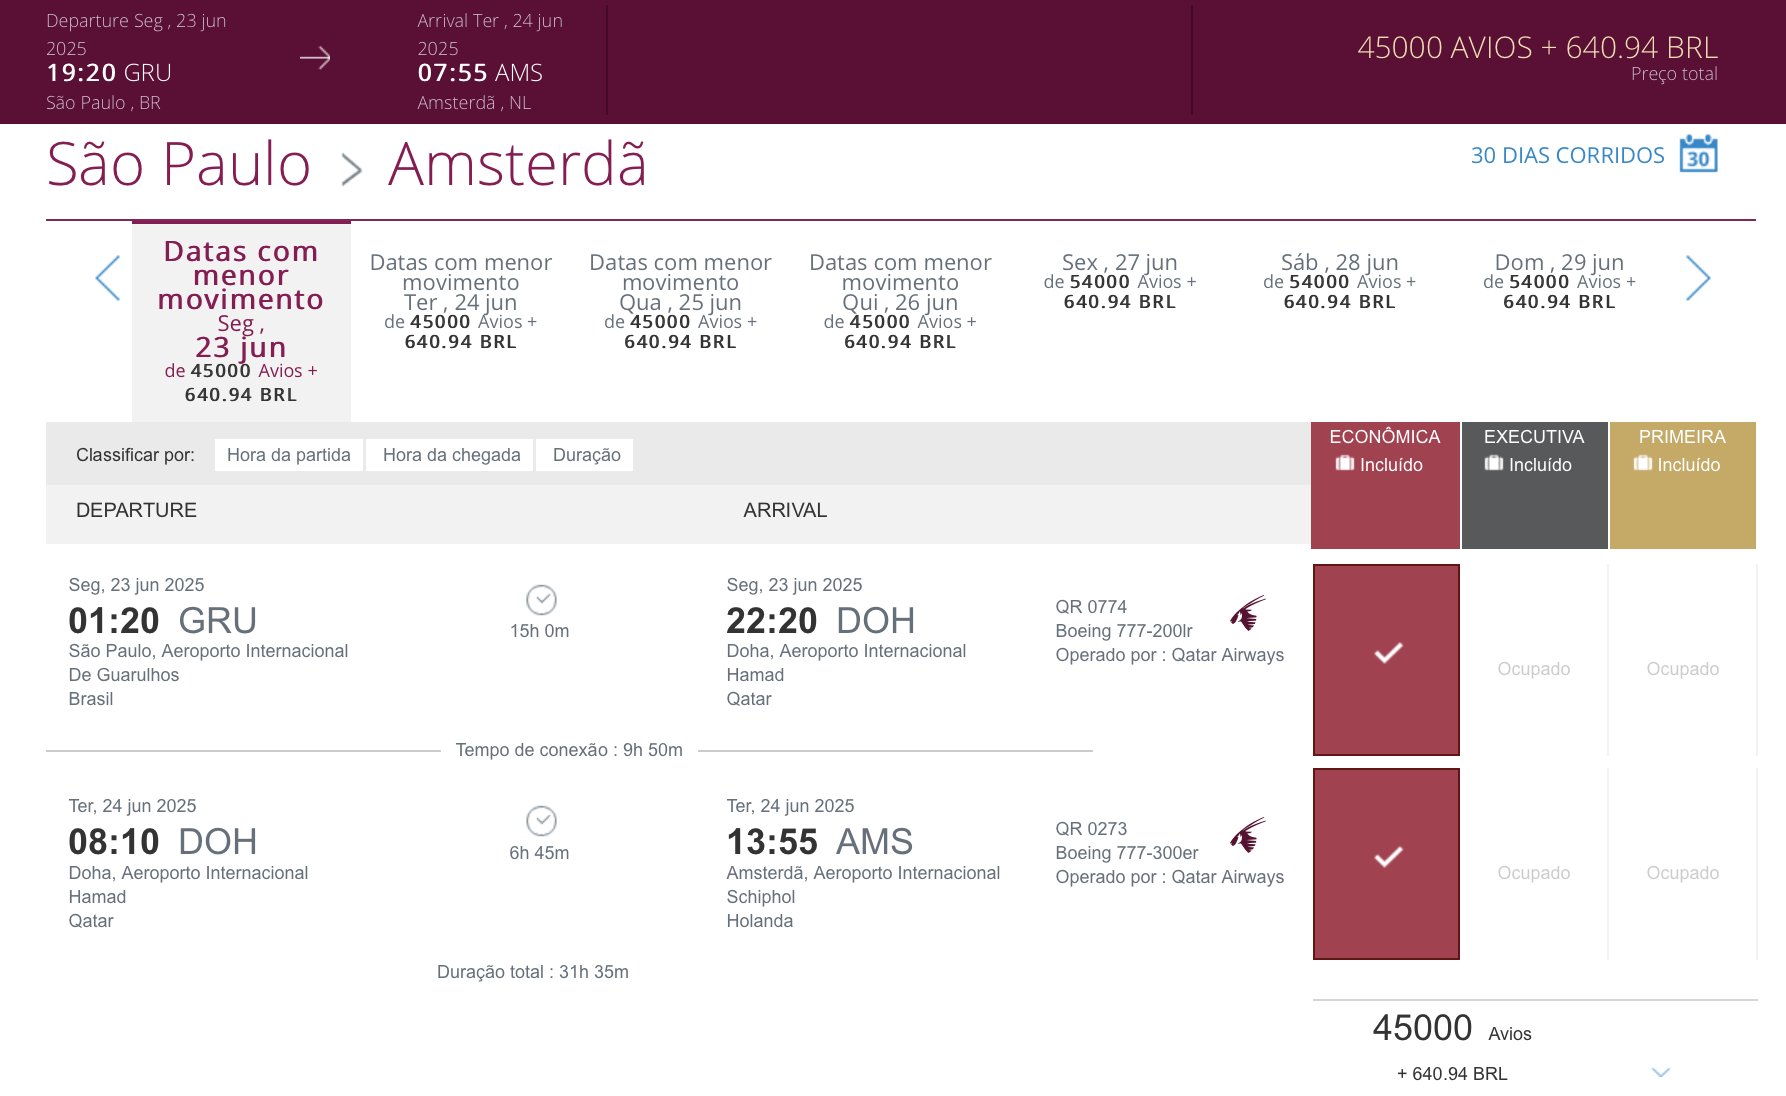
Task: Click clock icon for 6h 45m flight
Action: 541,821
